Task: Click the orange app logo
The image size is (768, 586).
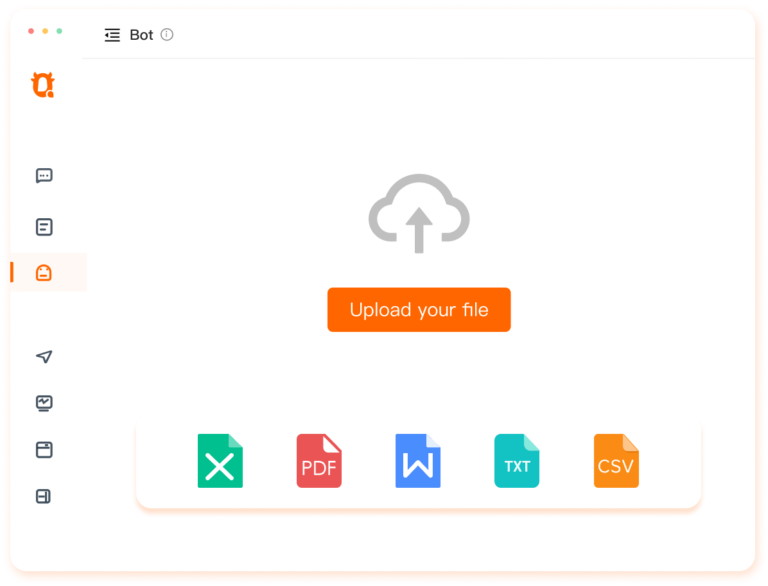Action: point(43,85)
